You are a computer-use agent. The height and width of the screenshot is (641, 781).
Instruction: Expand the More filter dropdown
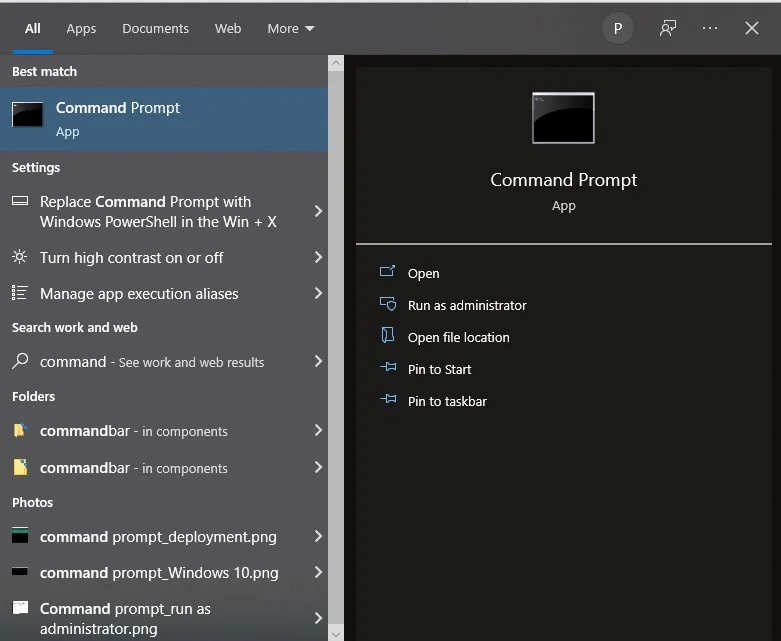click(x=290, y=28)
